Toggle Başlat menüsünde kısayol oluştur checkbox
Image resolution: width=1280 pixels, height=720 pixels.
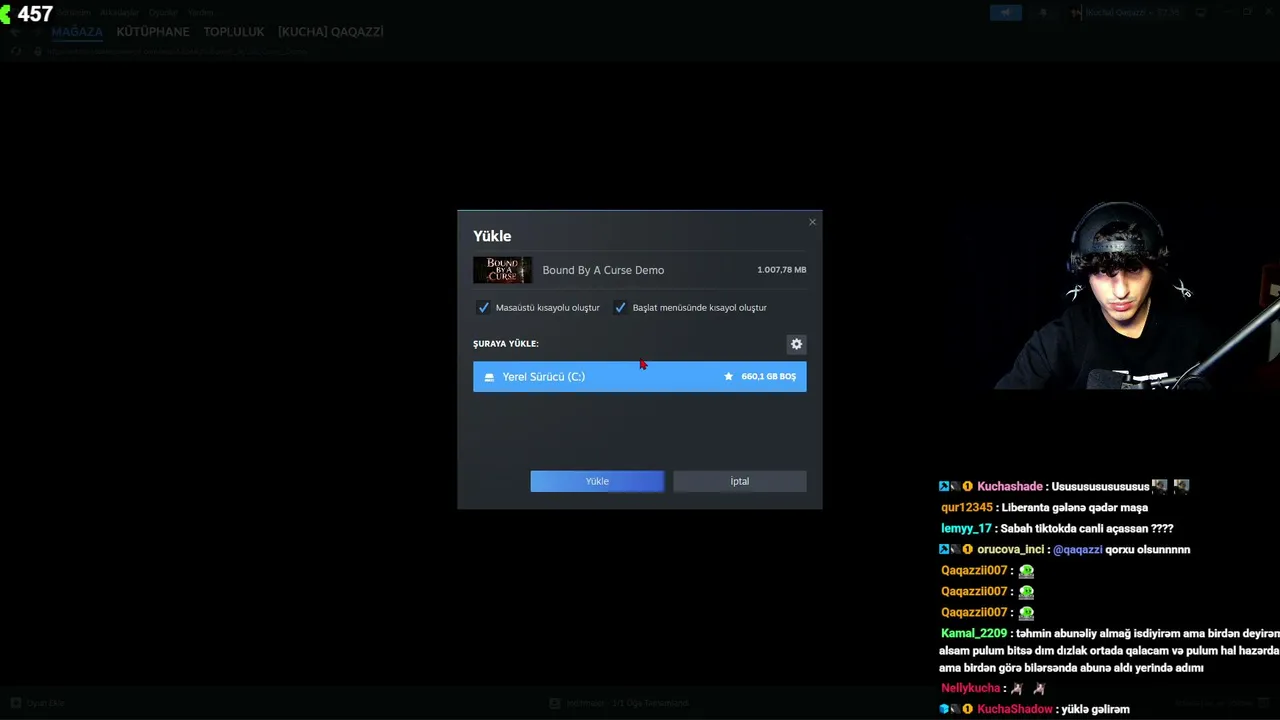620,308
